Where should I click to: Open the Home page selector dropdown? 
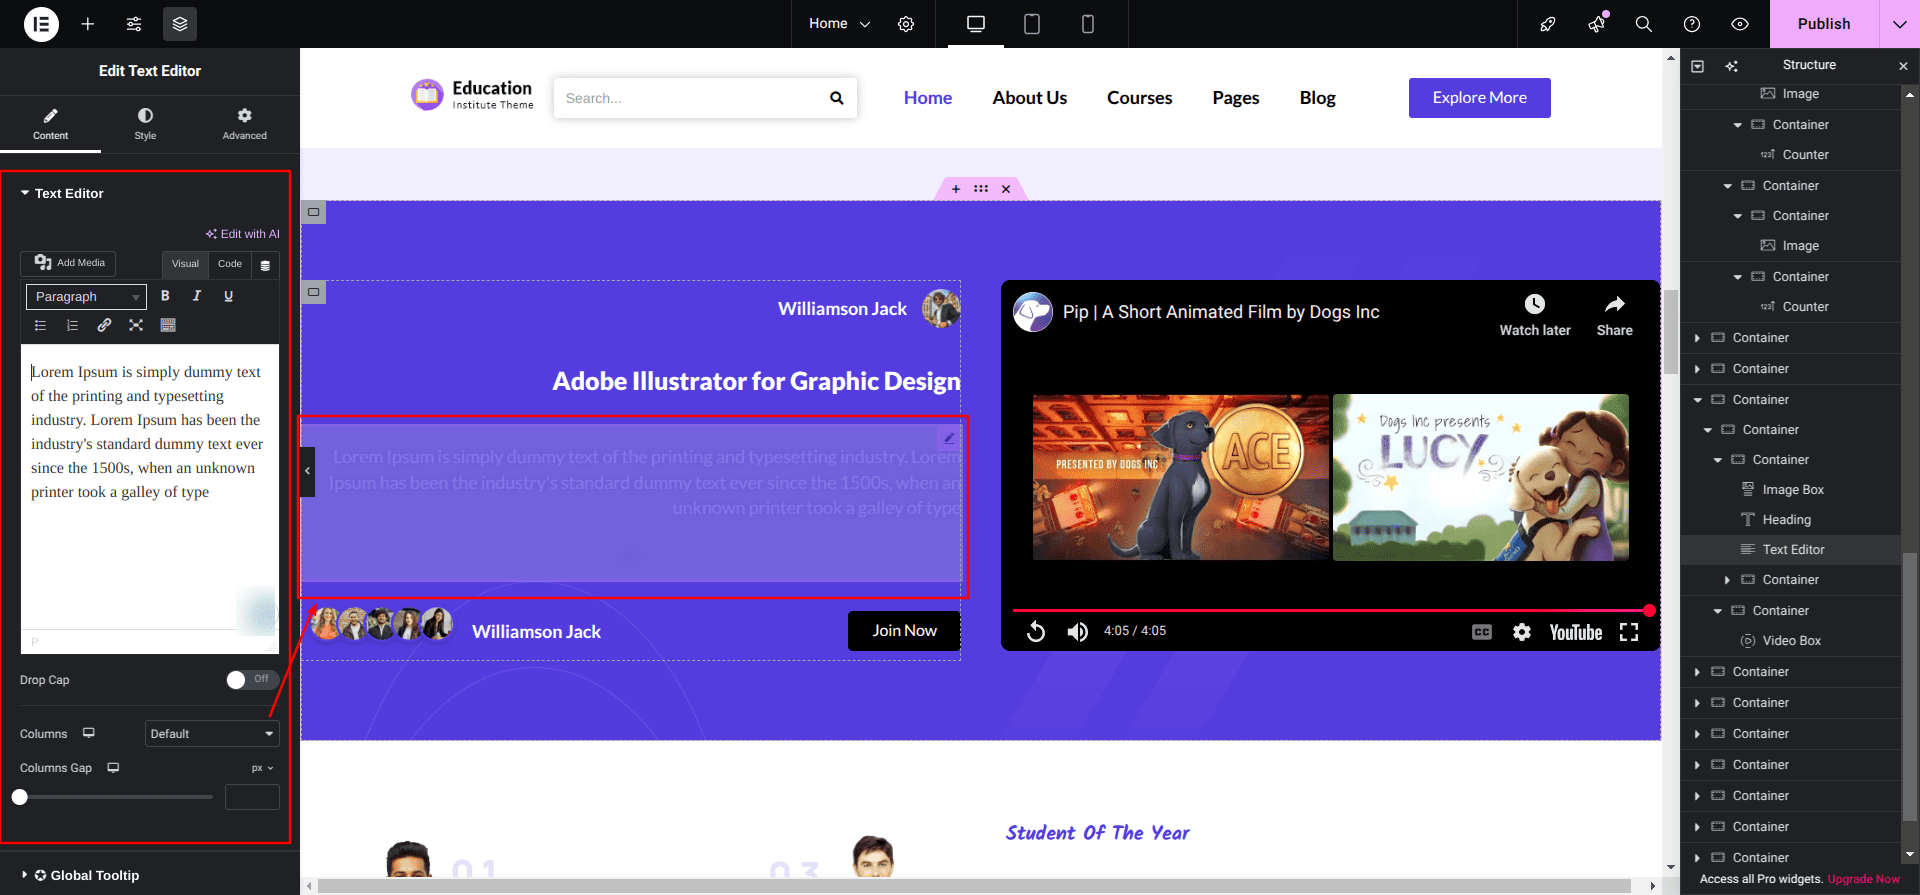tap(840, 24)
